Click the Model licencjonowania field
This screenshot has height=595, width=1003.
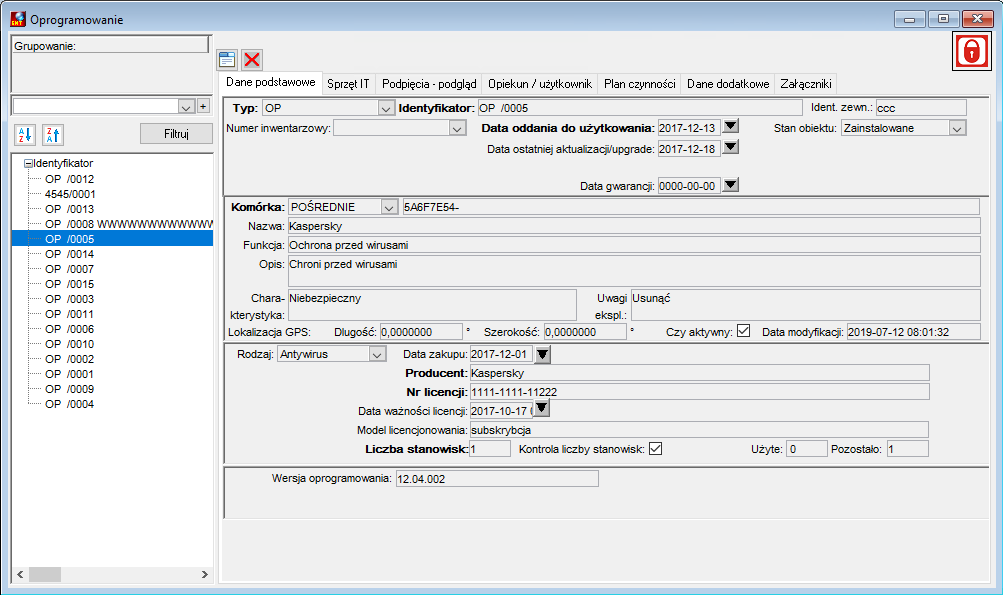699,430
